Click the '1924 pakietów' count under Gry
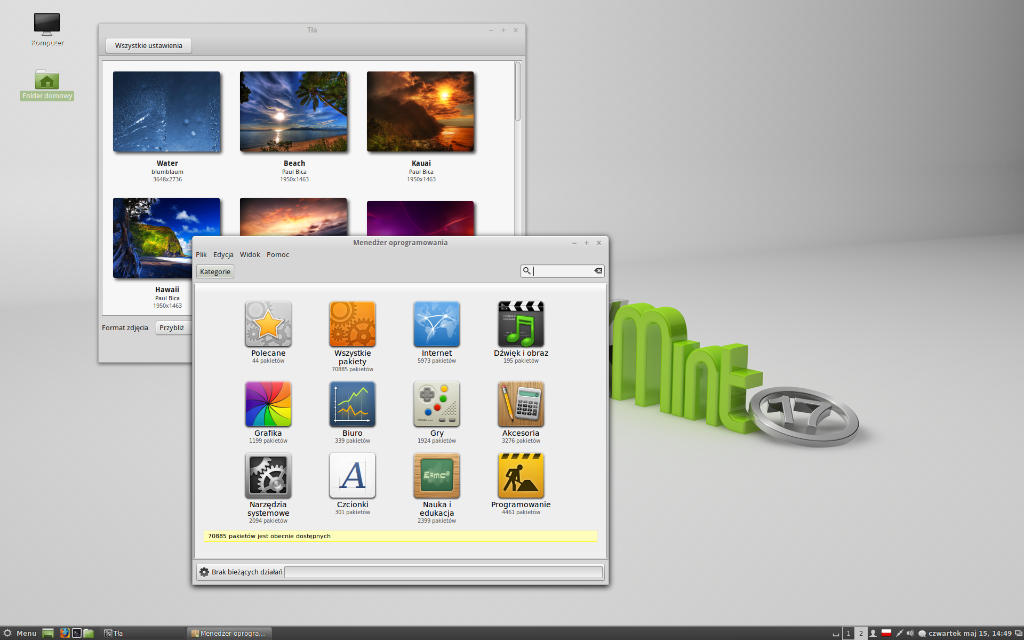The image size is (1024, 640). 436,441
